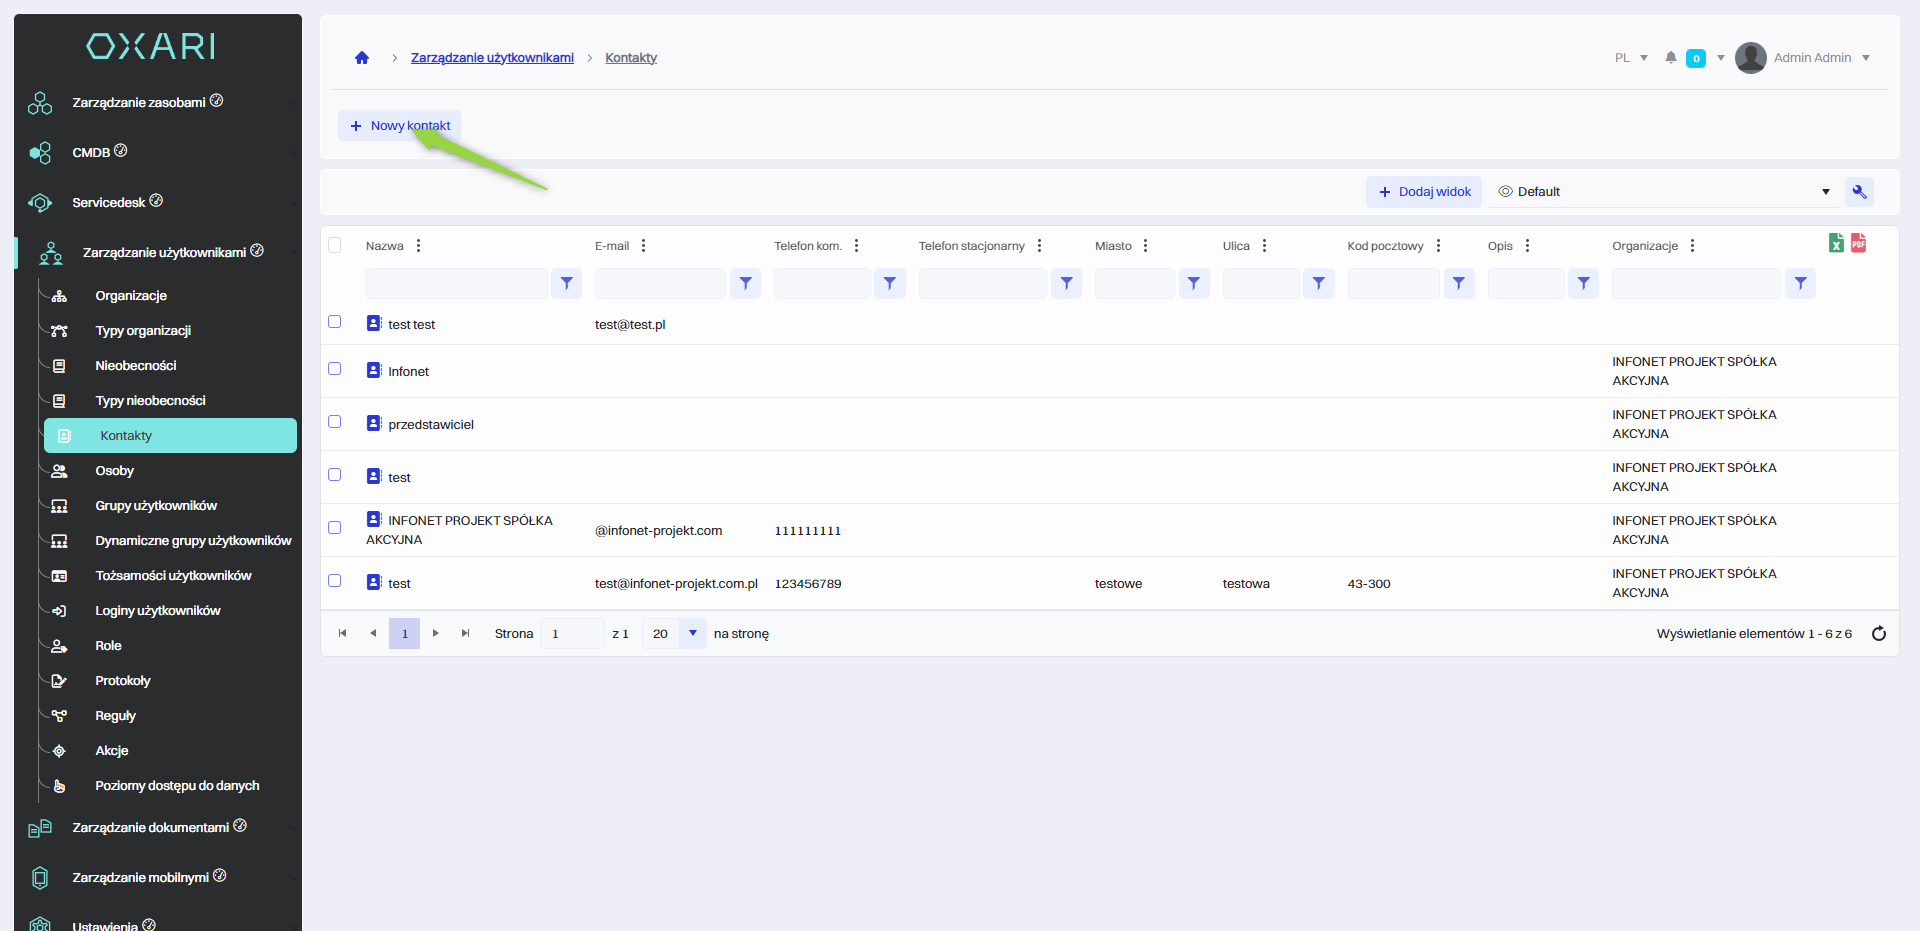Click the Nowy kontakt button
This screenshot has width=1920, height=931.
click(400, 126)
